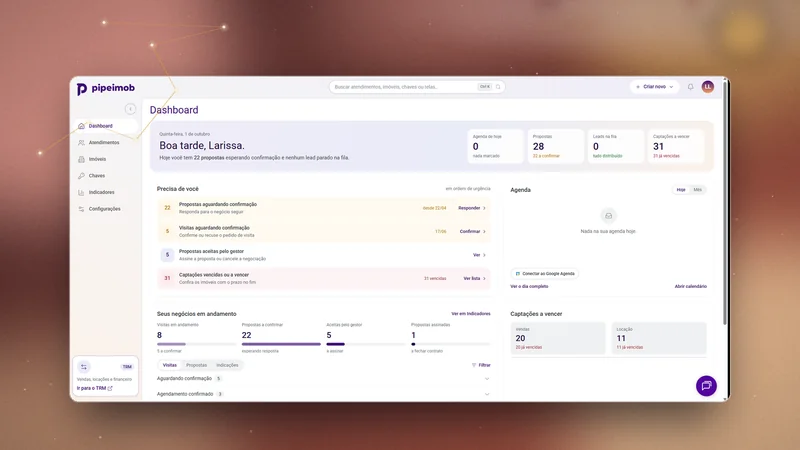The width and height of the screenshot is (800, 450).
Task: Click the page scrollbar
Action: click(x=724, y=204)
